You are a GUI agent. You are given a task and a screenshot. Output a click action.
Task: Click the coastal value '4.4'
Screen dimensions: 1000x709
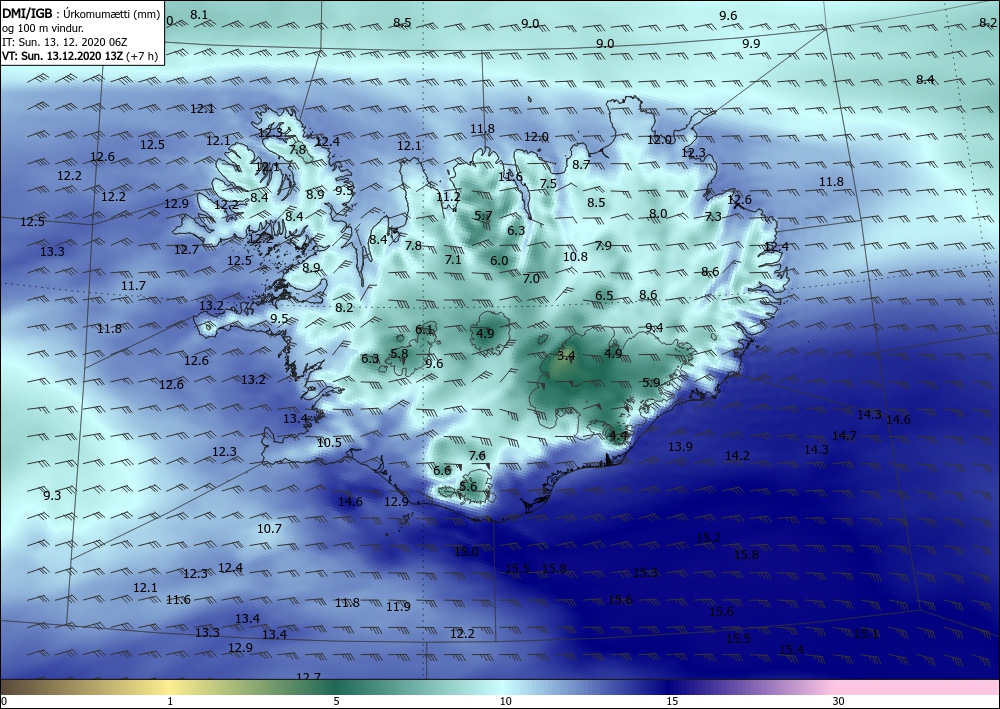[618, 436]
